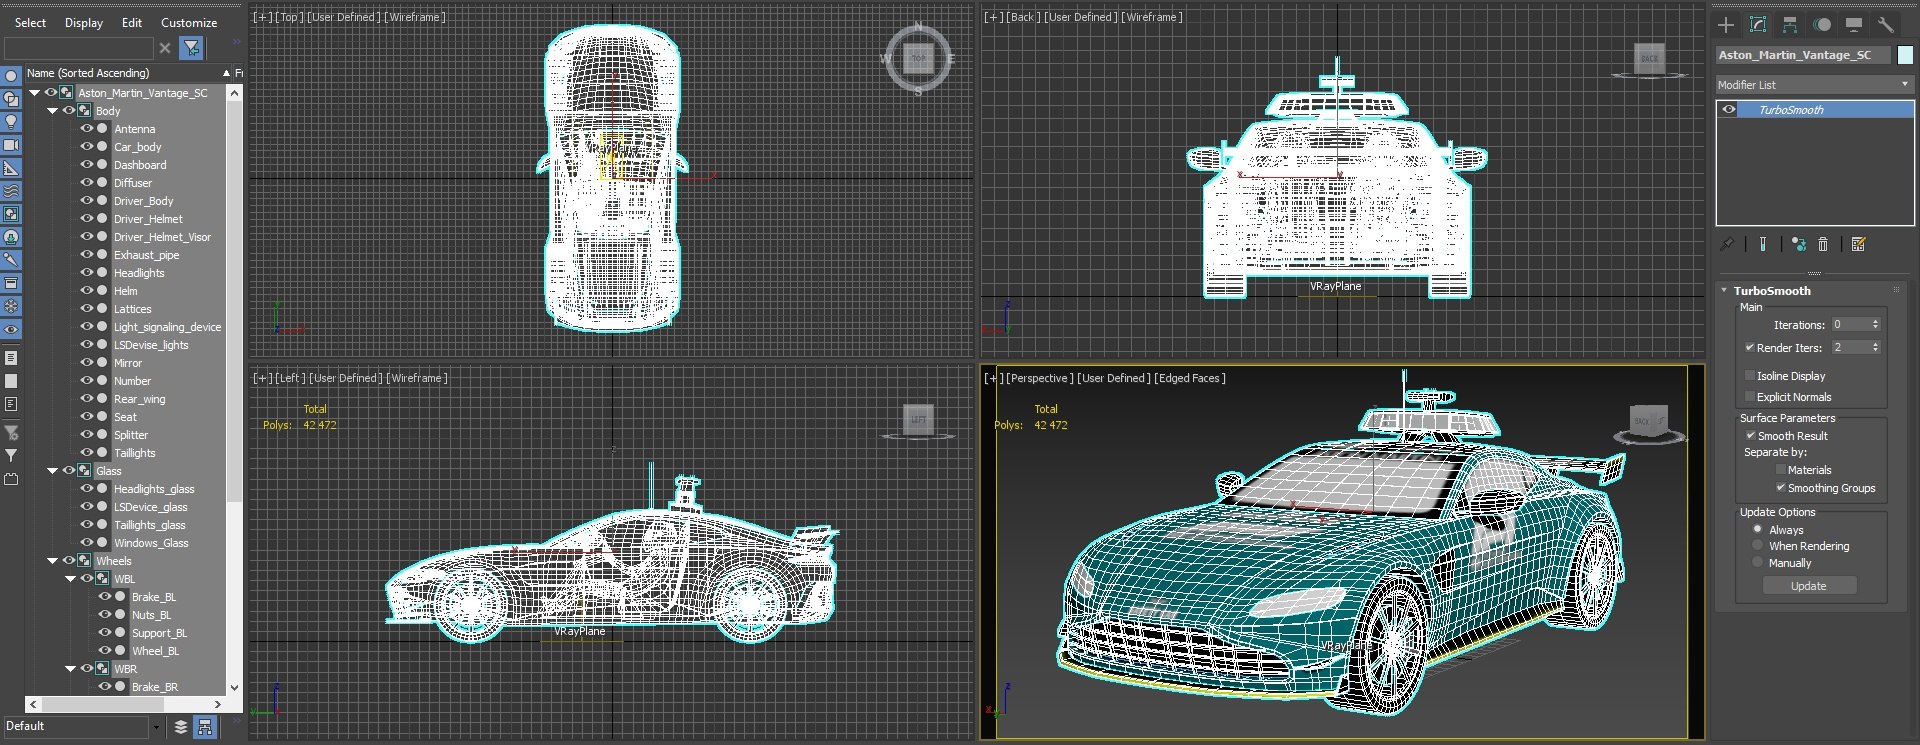Open the Edit menu in Scene Explorer

[132, 23]
